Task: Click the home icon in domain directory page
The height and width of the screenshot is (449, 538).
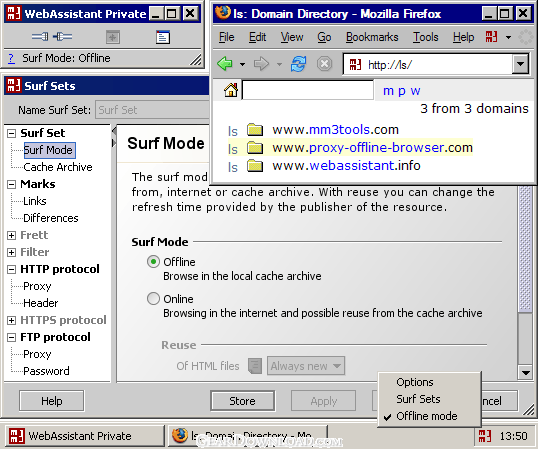Action: [x=231, y=90]
